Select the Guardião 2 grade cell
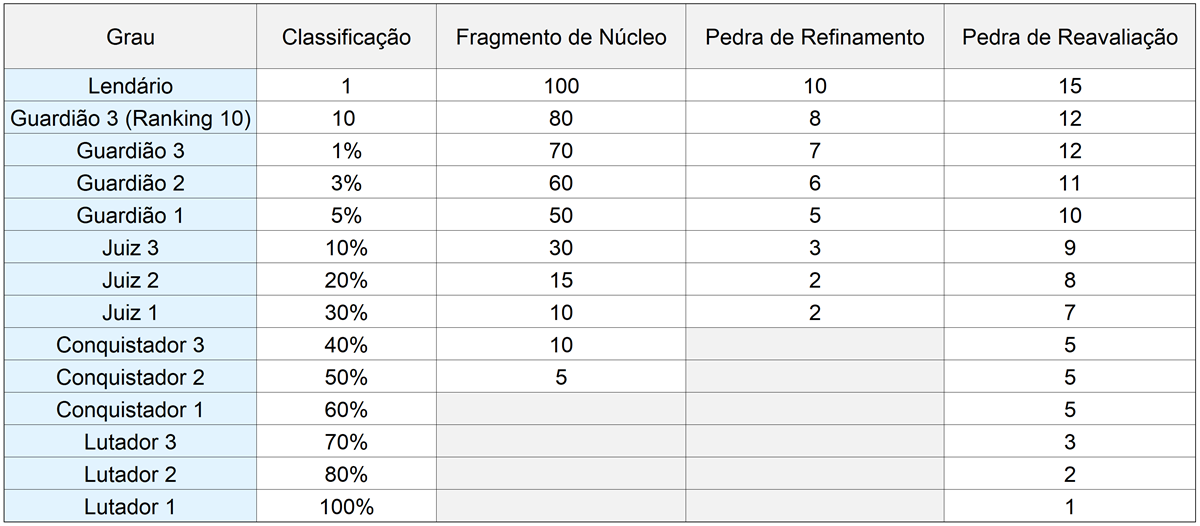The image size is (1200, 526). pyautogui.click(x=130, y=183)
